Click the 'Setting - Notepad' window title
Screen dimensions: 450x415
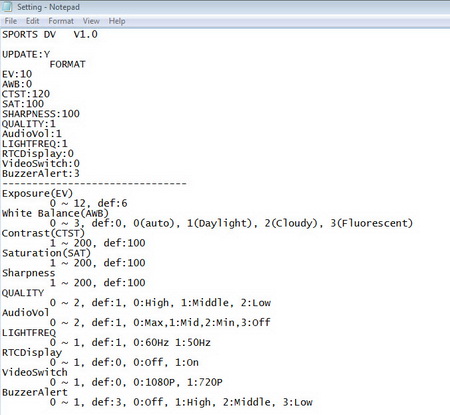(x=48, y=7)
